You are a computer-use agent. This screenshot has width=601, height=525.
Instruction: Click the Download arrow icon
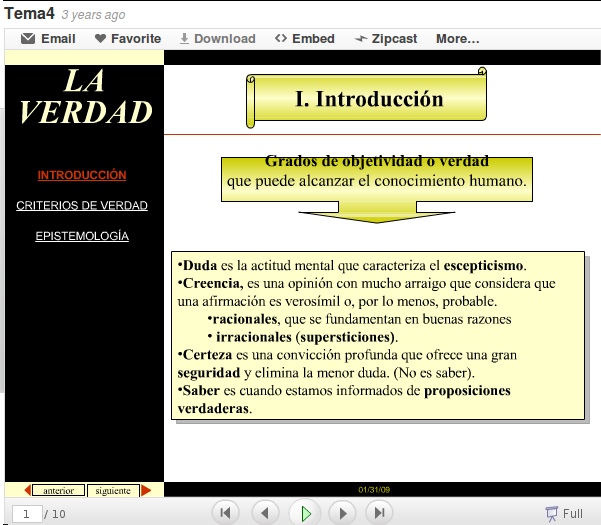click(x=184, y=39)
